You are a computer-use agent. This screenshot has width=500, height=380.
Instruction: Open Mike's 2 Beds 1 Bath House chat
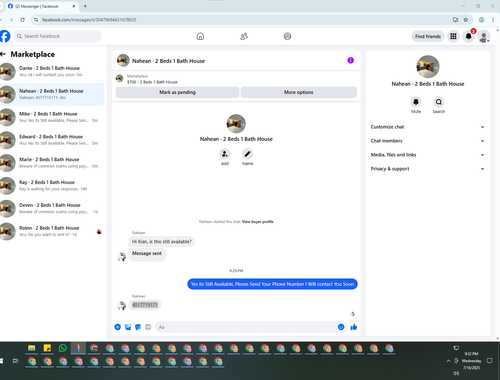pyautogui.click(x=52, y=117)
